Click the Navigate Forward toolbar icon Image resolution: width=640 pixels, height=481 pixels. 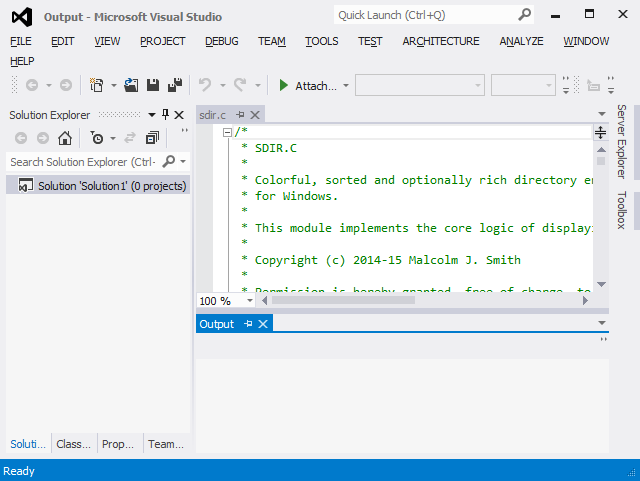(66, 85)
